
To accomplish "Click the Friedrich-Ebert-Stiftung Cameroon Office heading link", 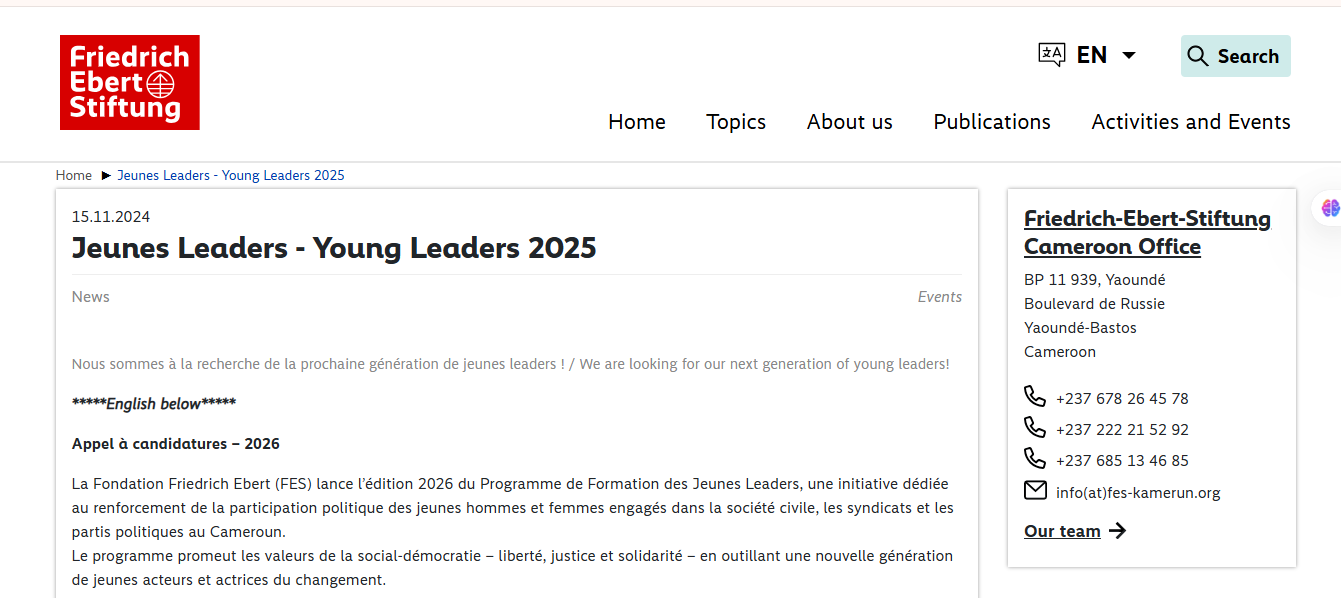I will (1147, 232).
